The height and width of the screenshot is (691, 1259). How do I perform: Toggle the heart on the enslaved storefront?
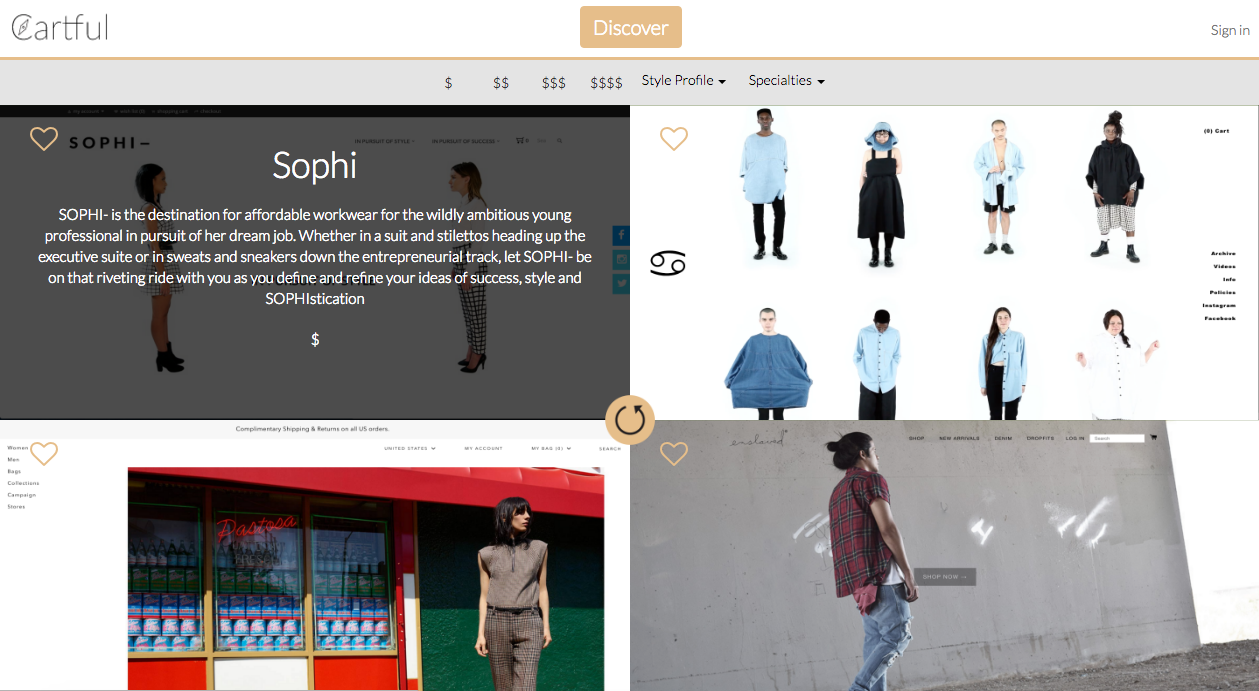click(x=674, y=453)
